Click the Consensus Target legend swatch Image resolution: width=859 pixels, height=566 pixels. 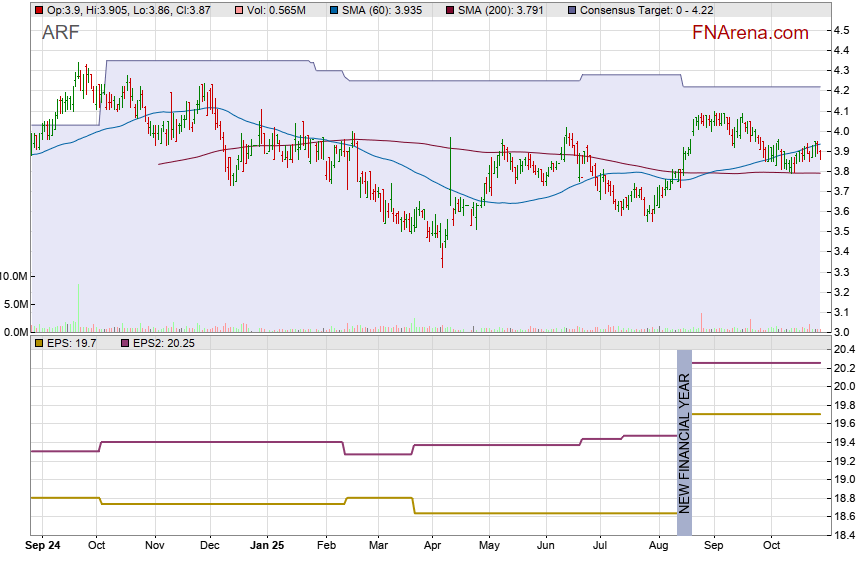[x=571, y=10]
